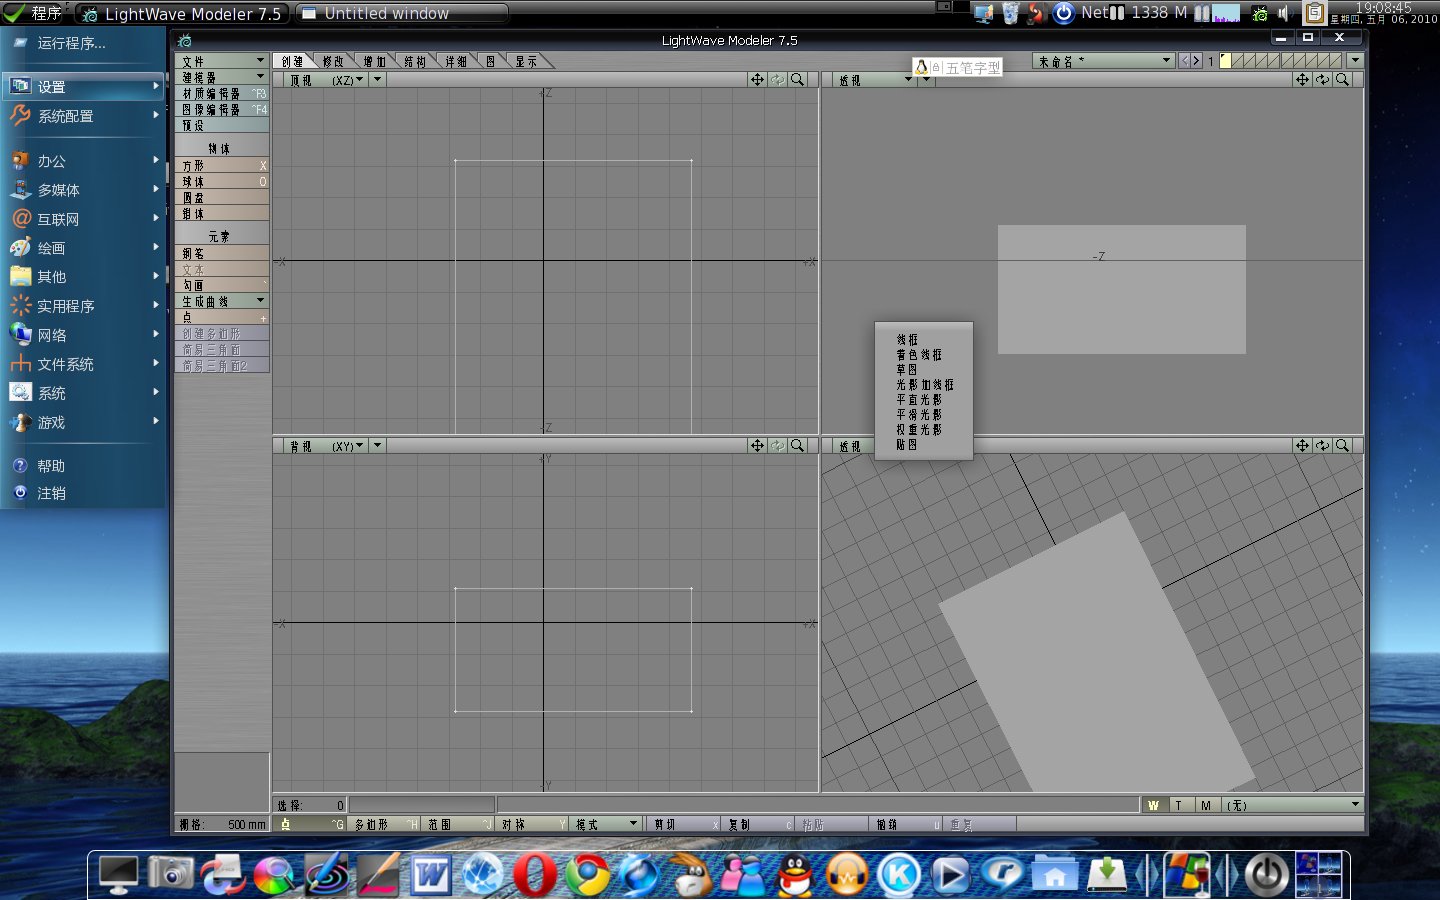Open the Word icon in the dock
Image resolution: width=1440 pixels, height=900 pixels.
(x=431, y=875)
